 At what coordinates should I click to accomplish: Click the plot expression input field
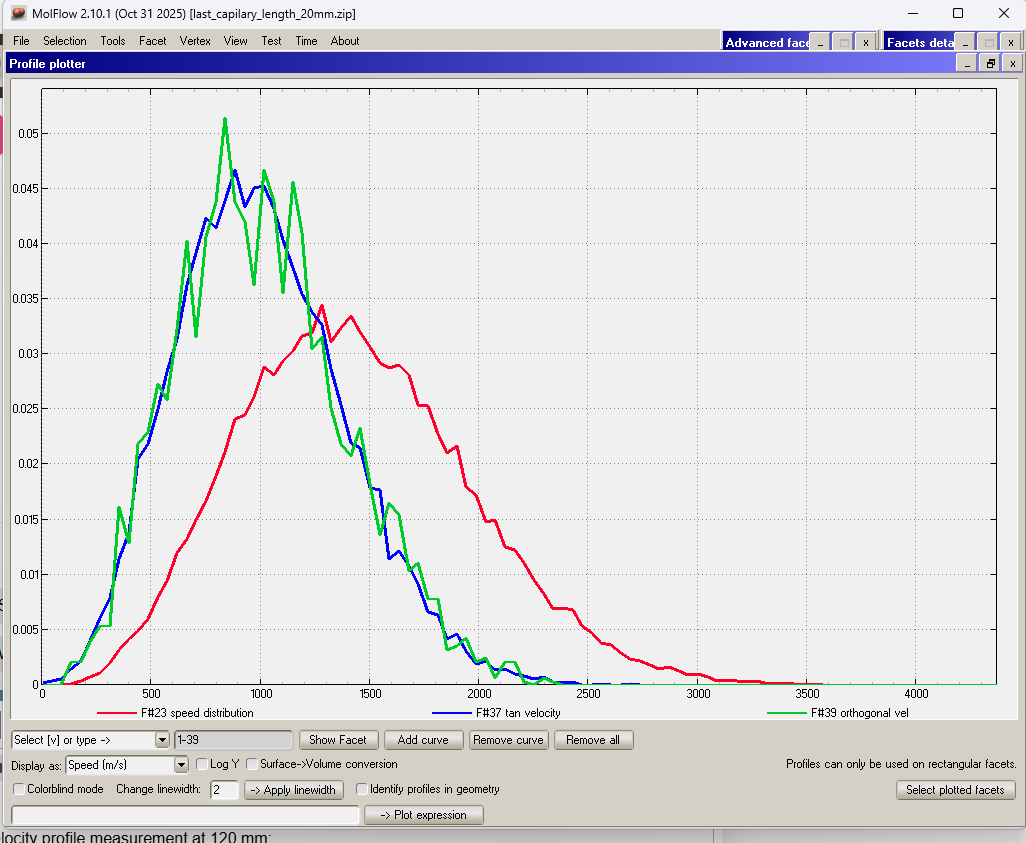(x=184, y=816)
